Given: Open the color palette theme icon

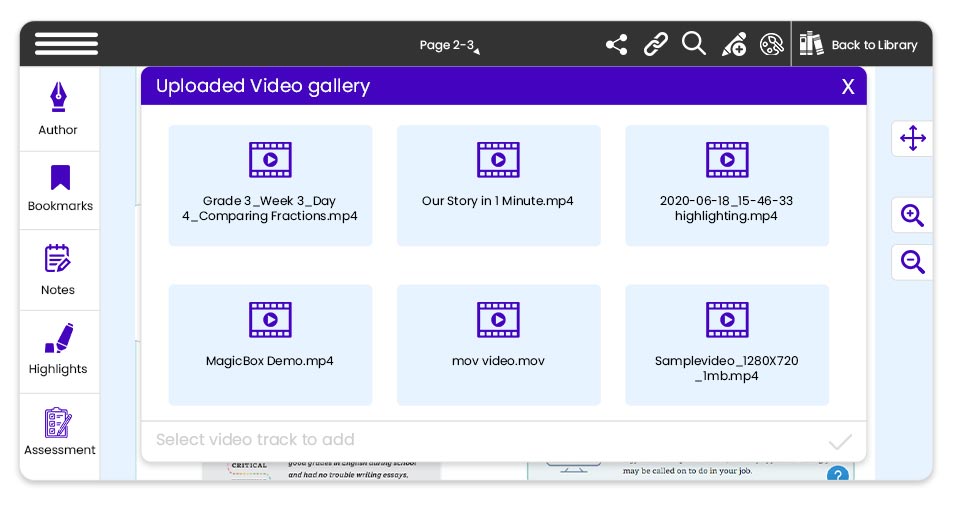Looking at the screenshot, I should pos(772,44).
